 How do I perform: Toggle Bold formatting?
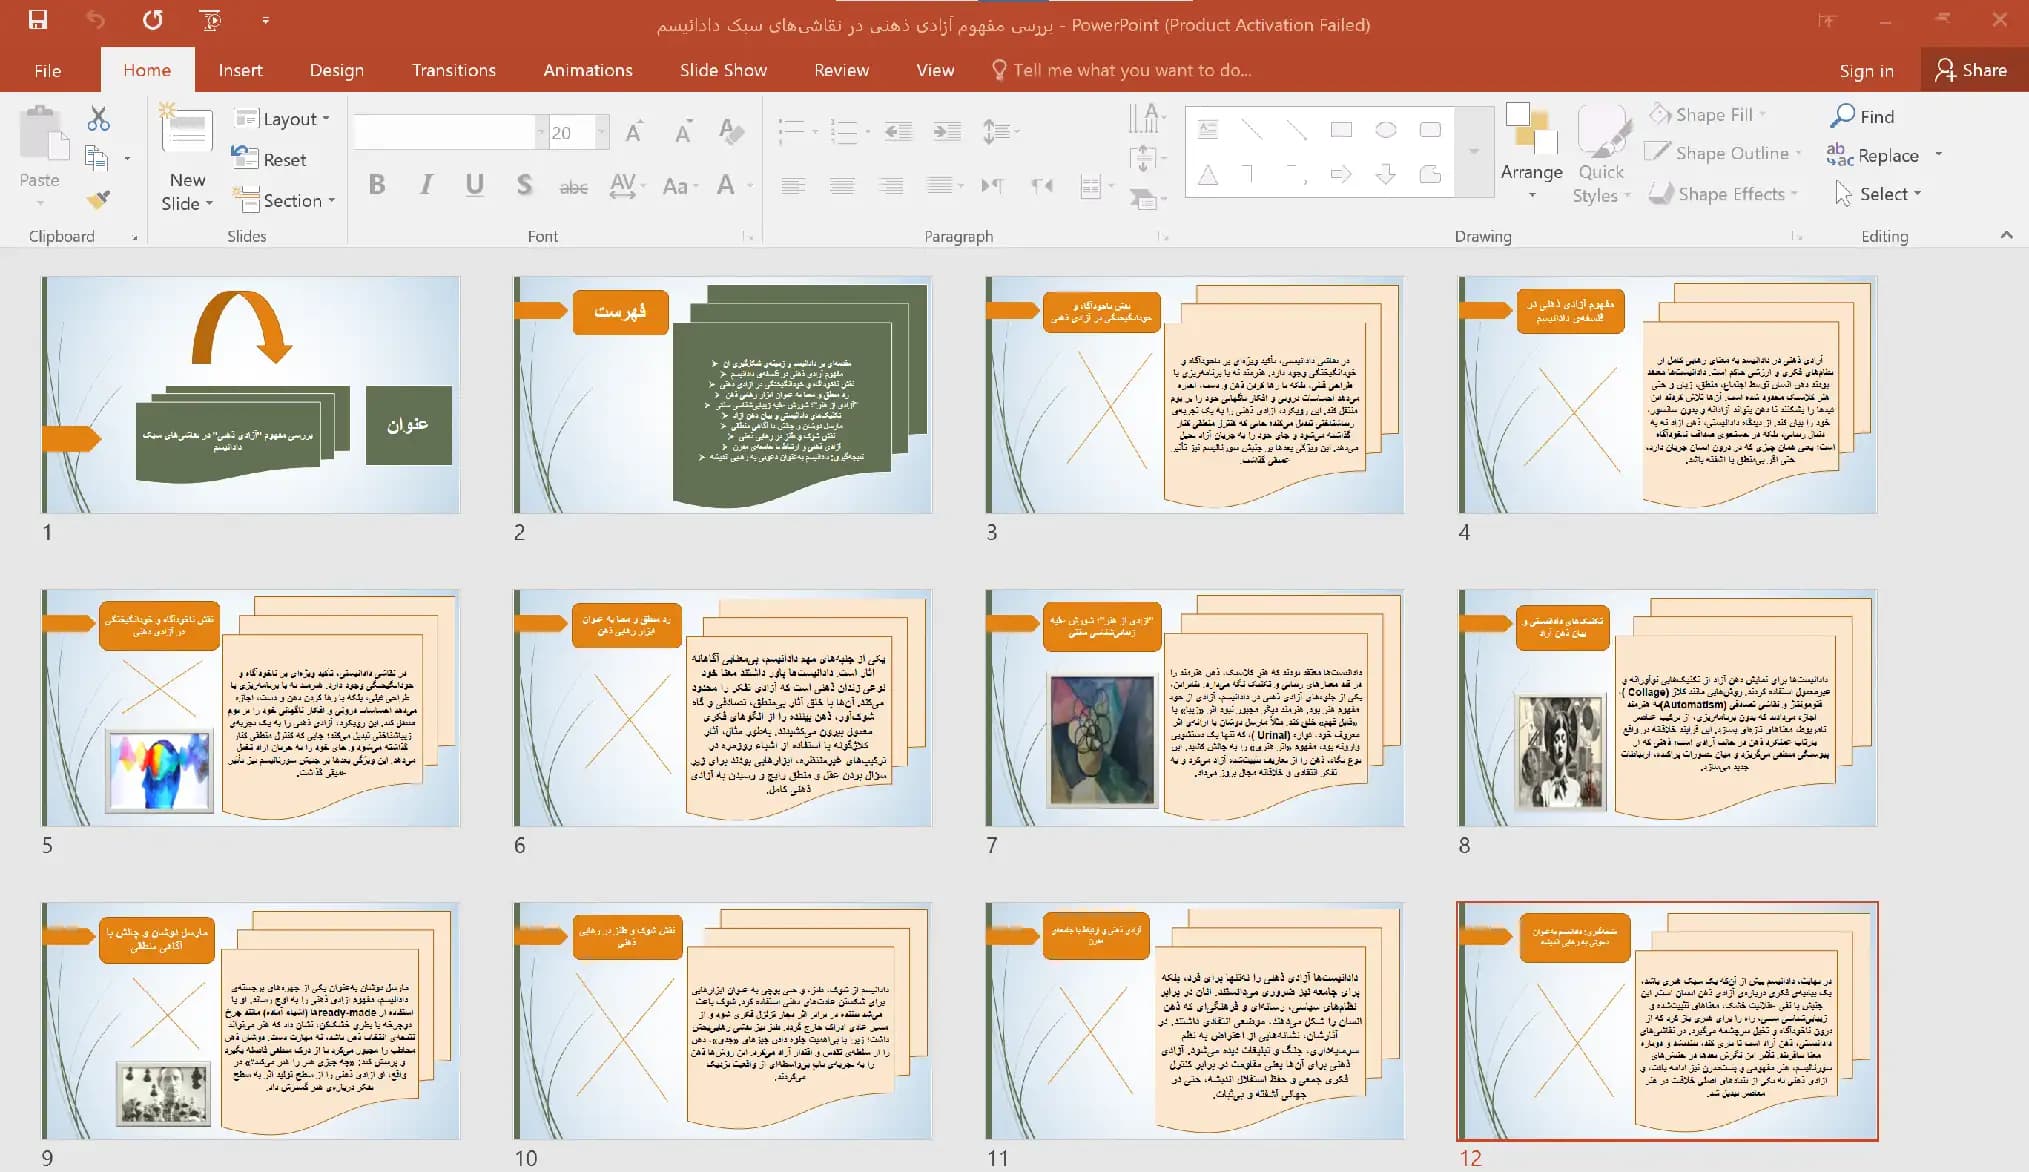coord(377,185)
